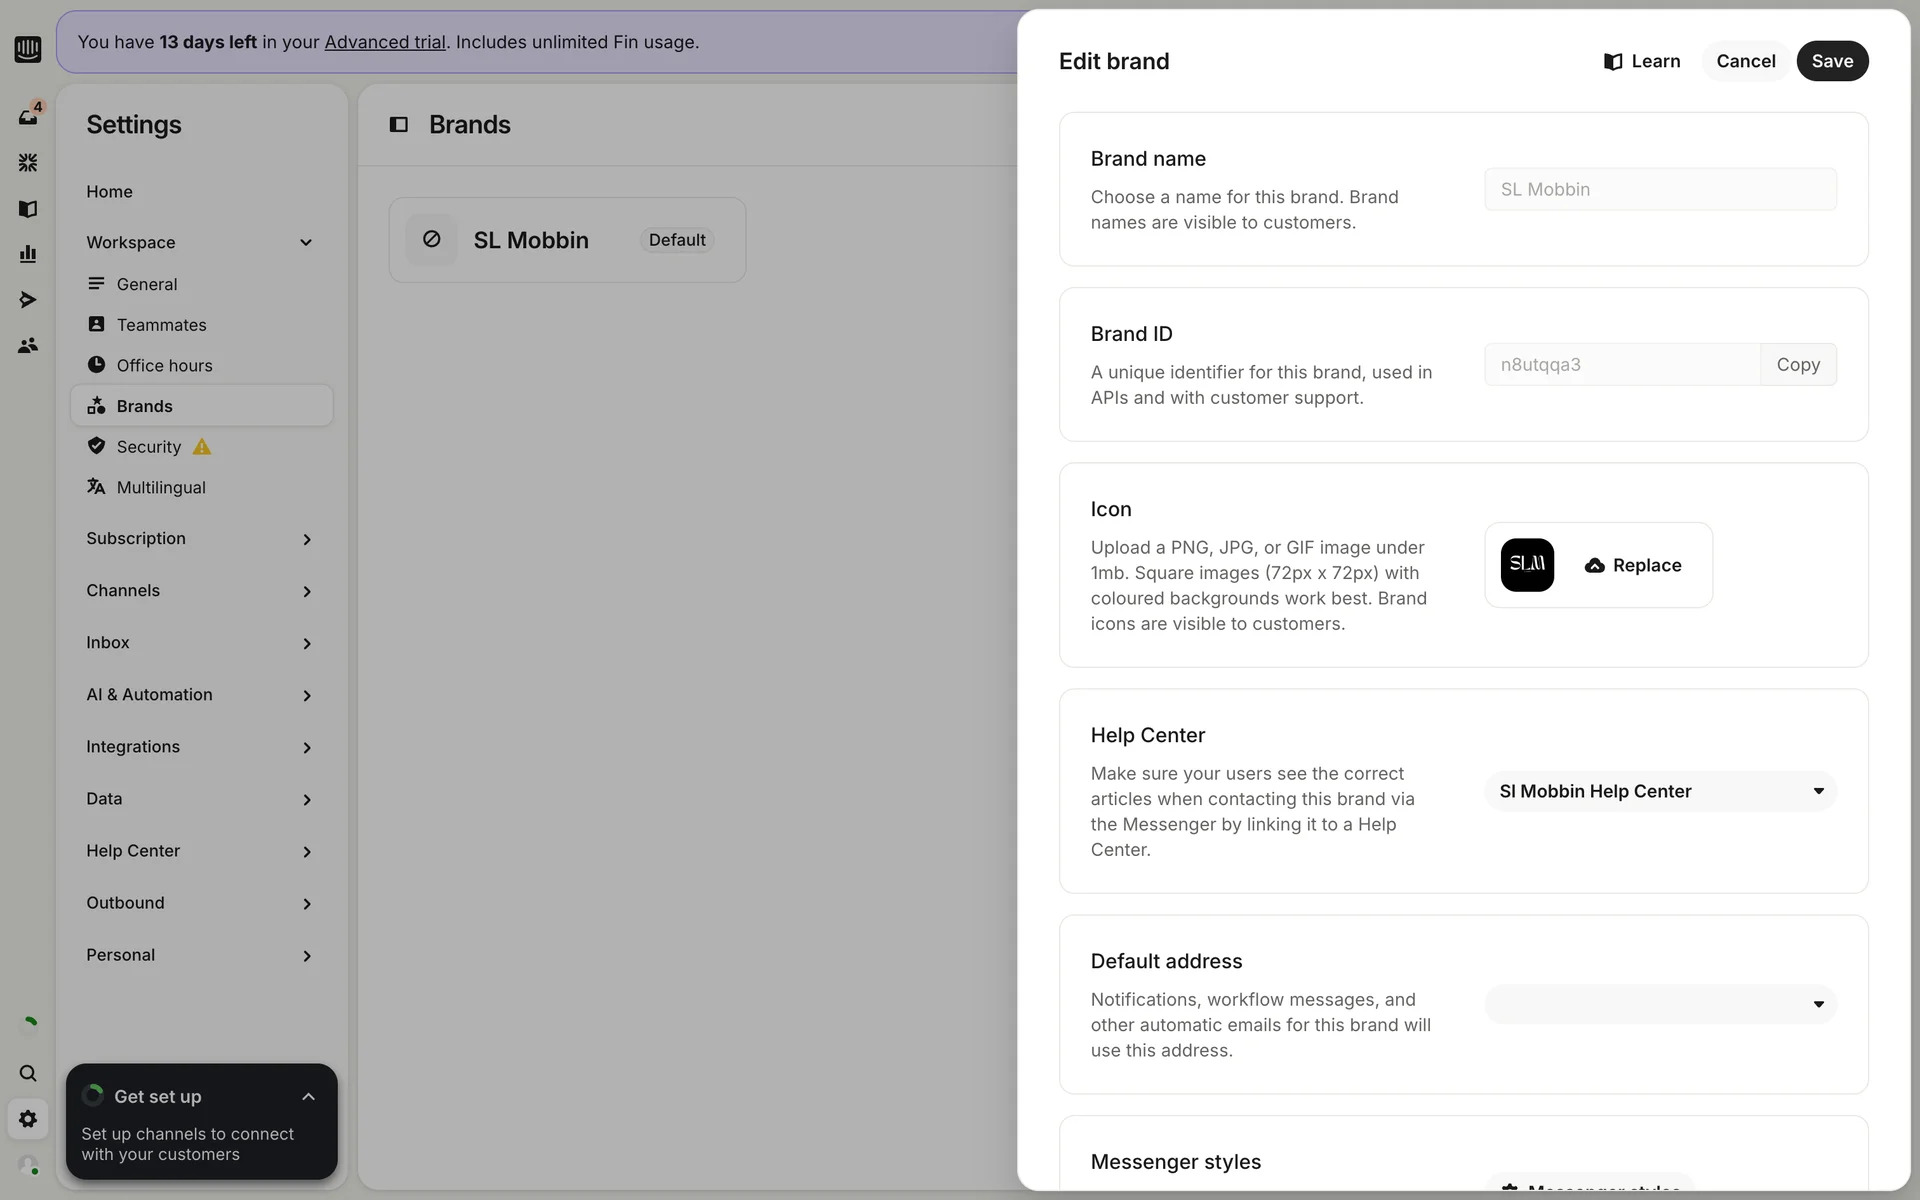
Task: Collapse the Workspace settings section
Action: 306,243
